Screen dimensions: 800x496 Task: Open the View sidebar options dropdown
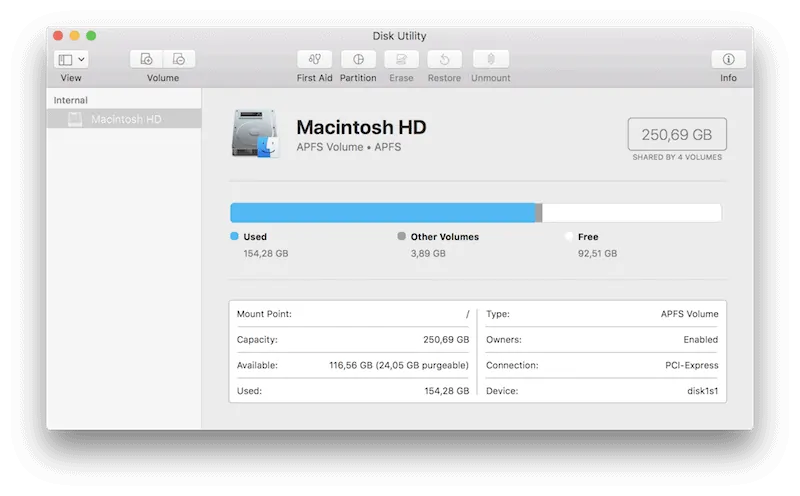(x=71, y=60)
